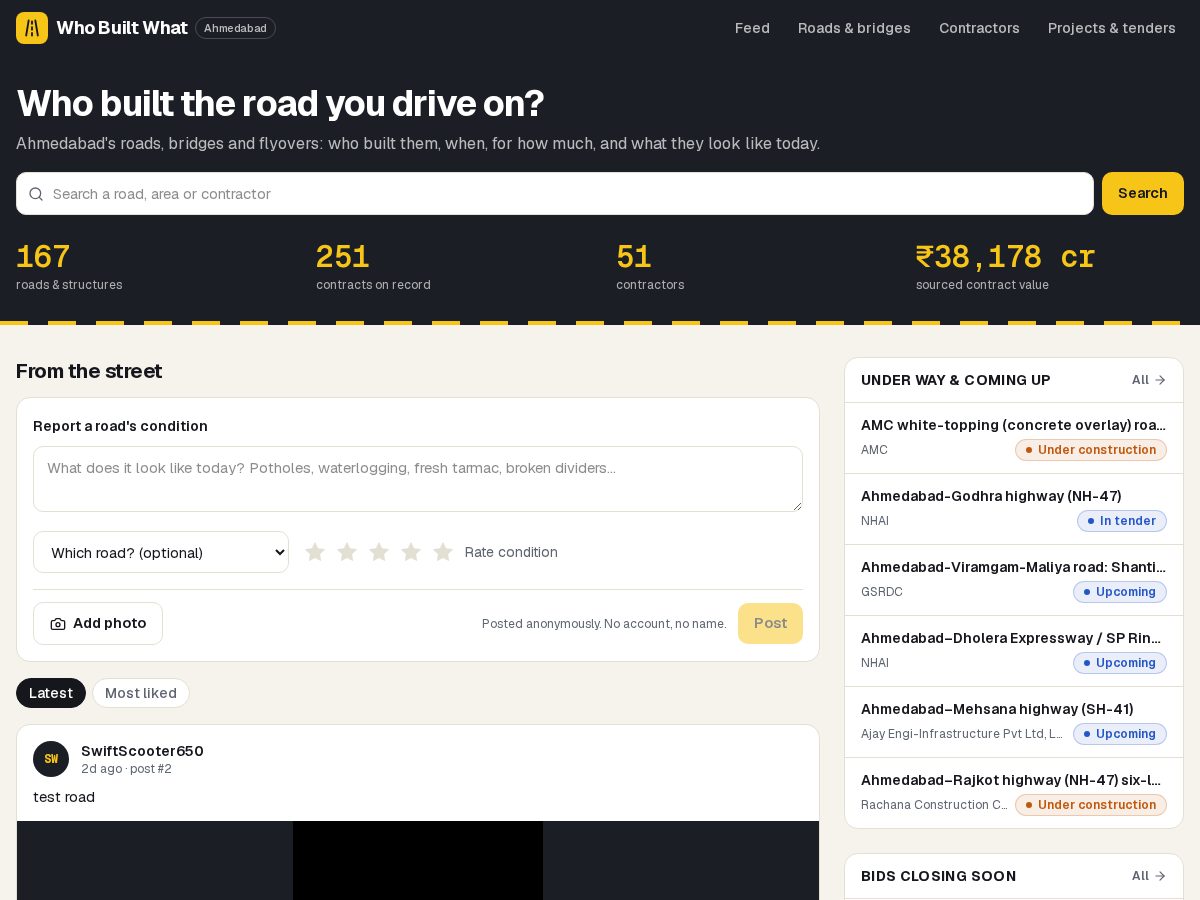Screen dimensions: 1200x900
Task: Open the Contractors page
Action: 979,28
